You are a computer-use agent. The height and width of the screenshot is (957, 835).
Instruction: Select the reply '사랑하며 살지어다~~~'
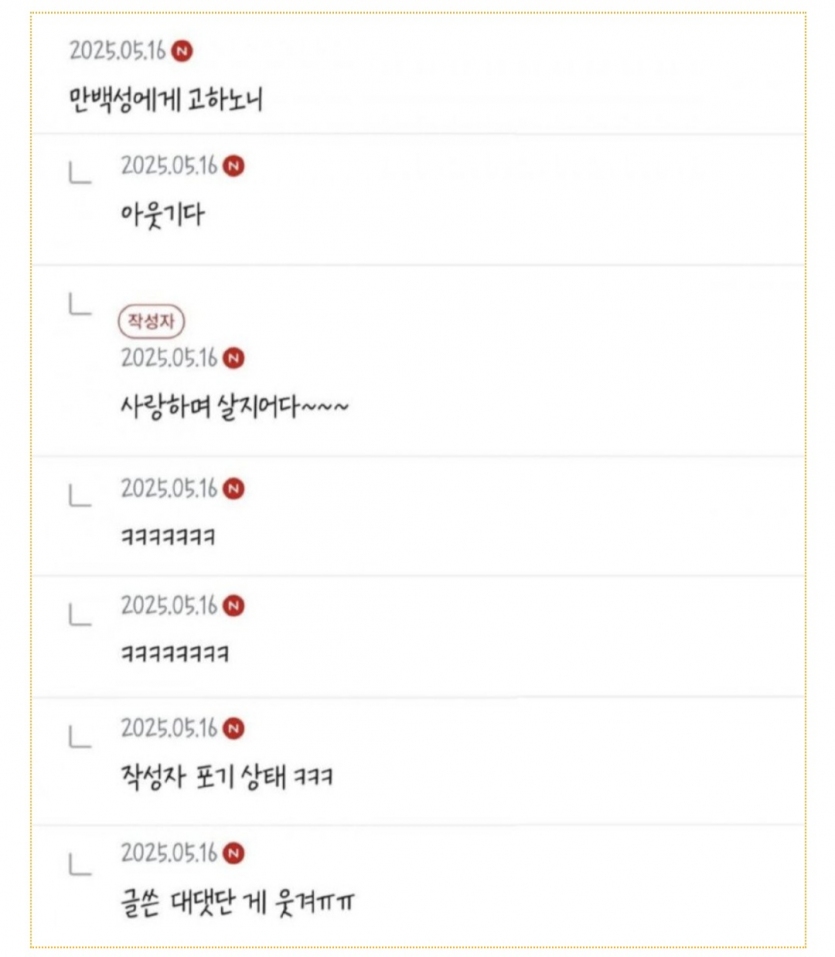point(234,406)
